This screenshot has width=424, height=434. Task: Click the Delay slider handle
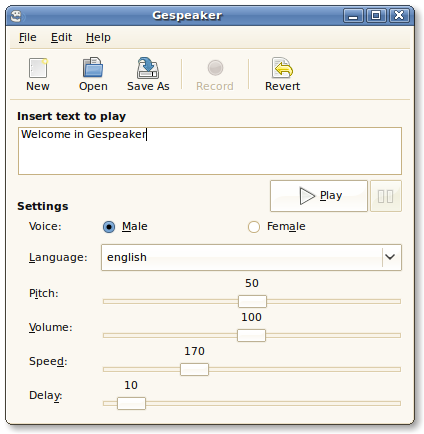(x=131, y=403)
